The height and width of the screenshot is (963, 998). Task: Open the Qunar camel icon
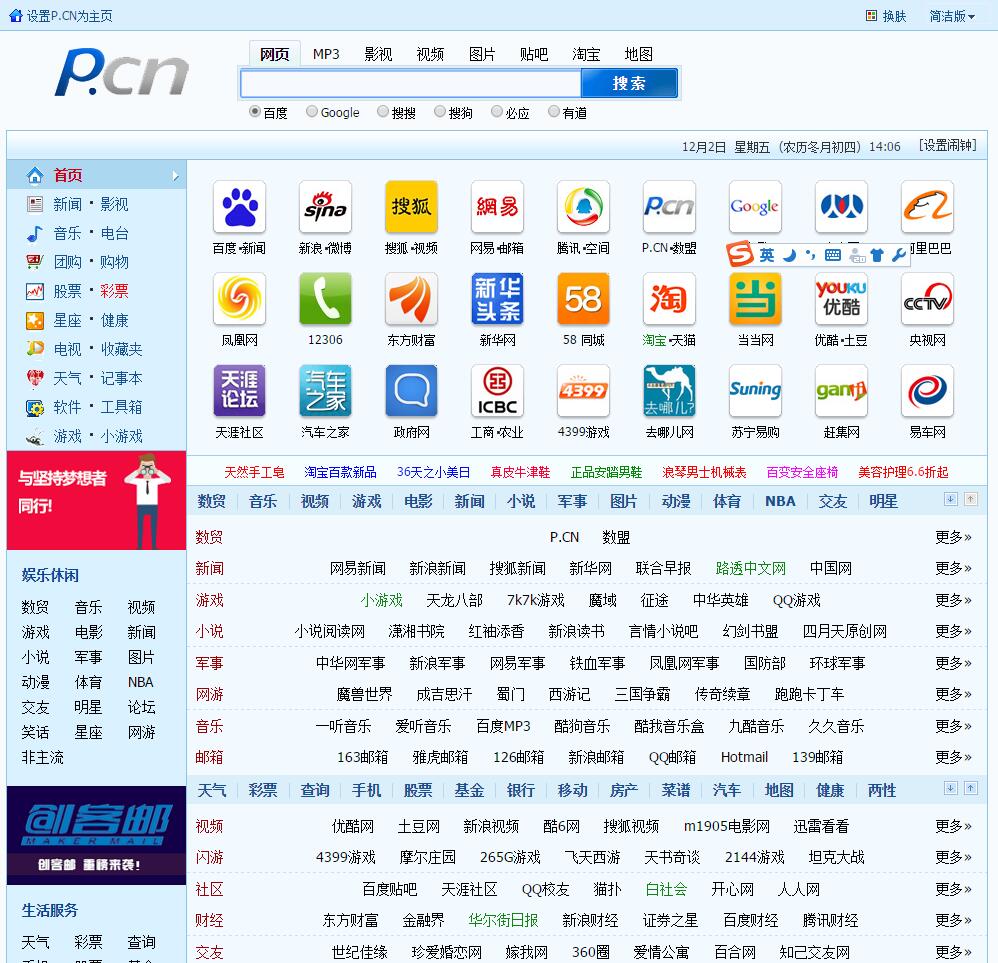[669, 391]
